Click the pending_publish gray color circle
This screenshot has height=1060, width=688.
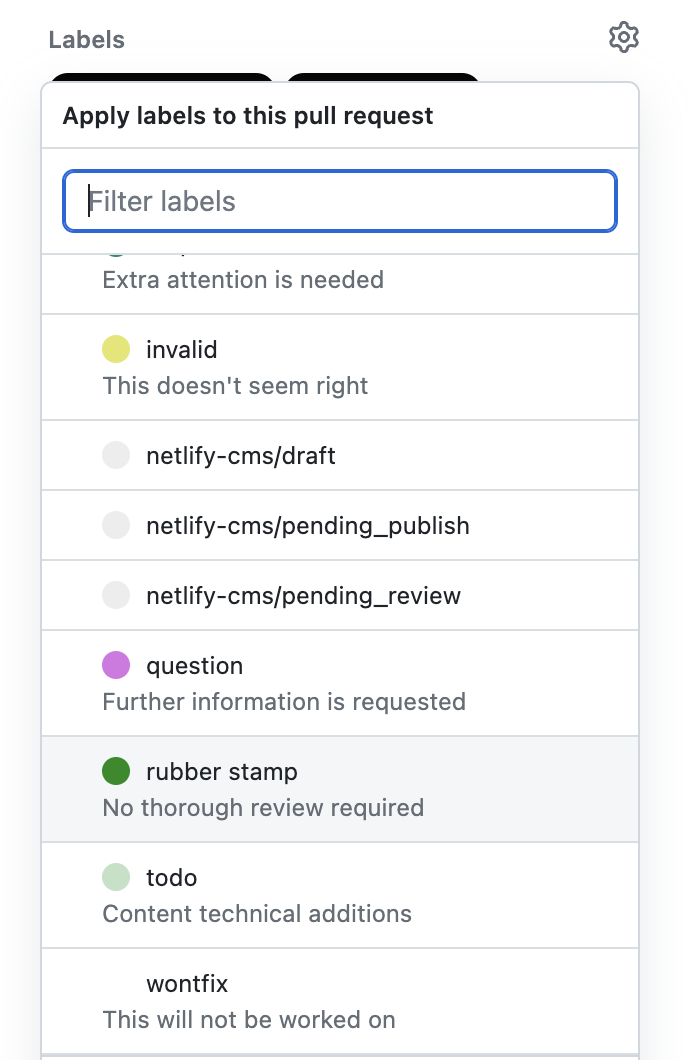click(x=116, y=526)
